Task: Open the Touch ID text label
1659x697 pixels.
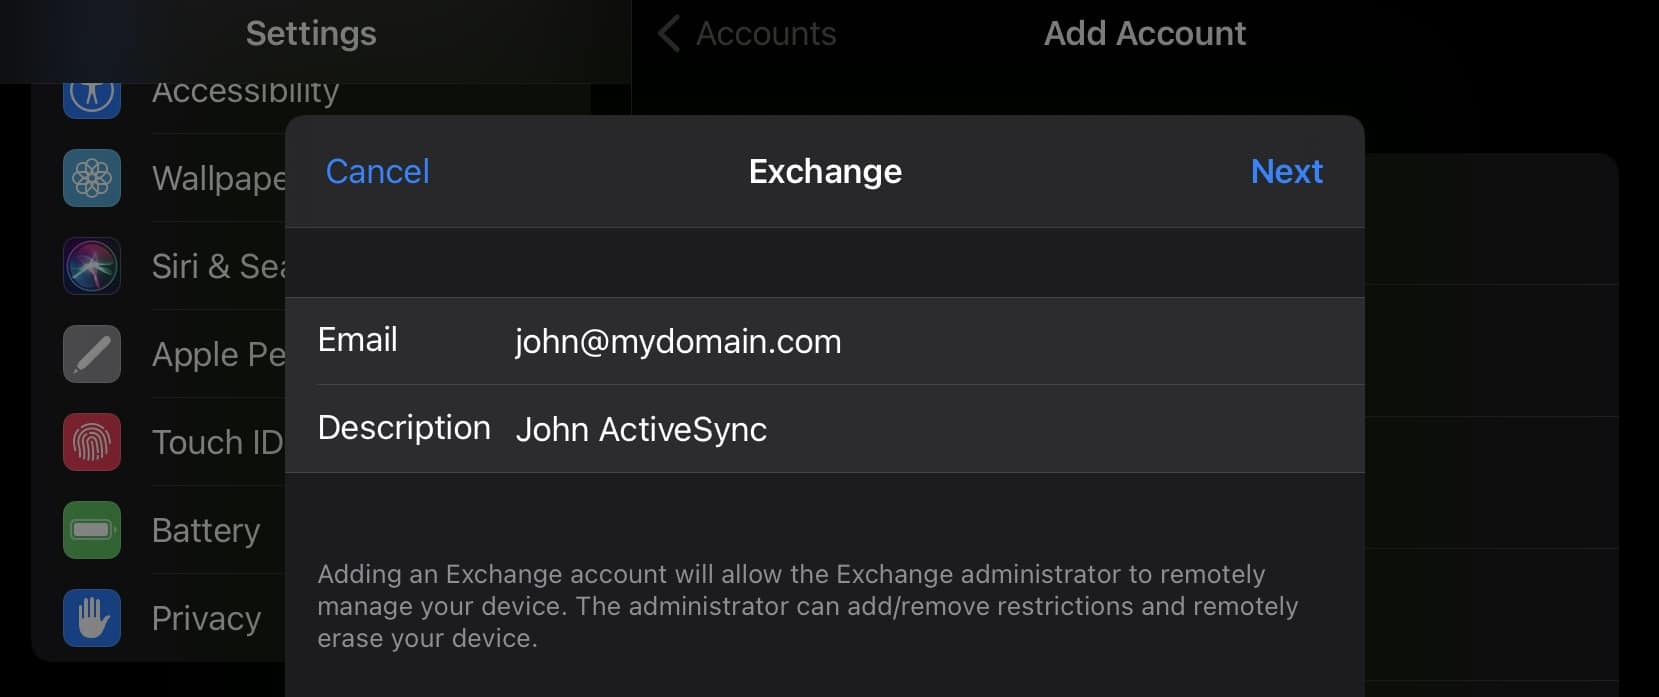Action: (217, 443)
